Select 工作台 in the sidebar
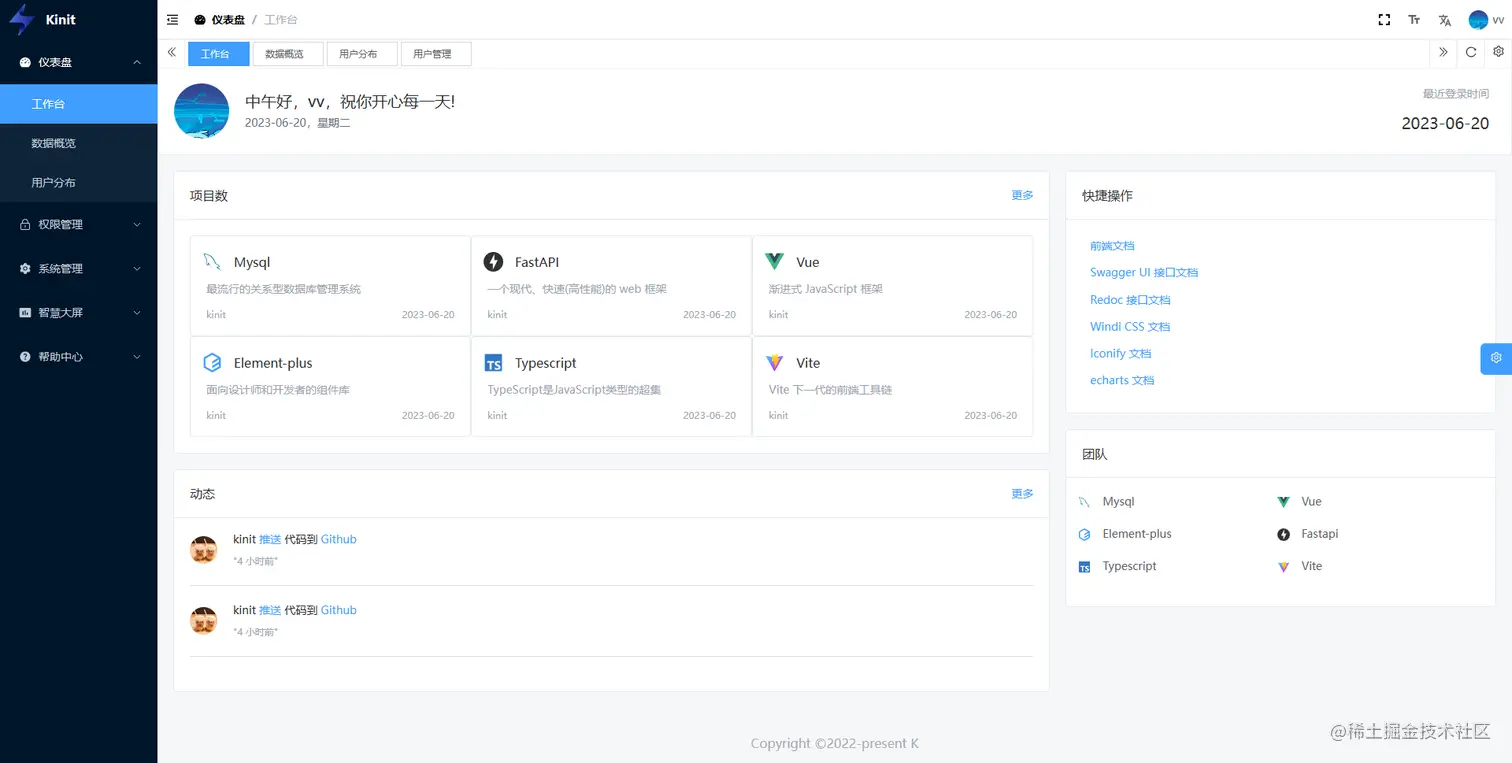The height and width of the screenshot is (763, 1512). pyautogui.click(x=79, y=104)
